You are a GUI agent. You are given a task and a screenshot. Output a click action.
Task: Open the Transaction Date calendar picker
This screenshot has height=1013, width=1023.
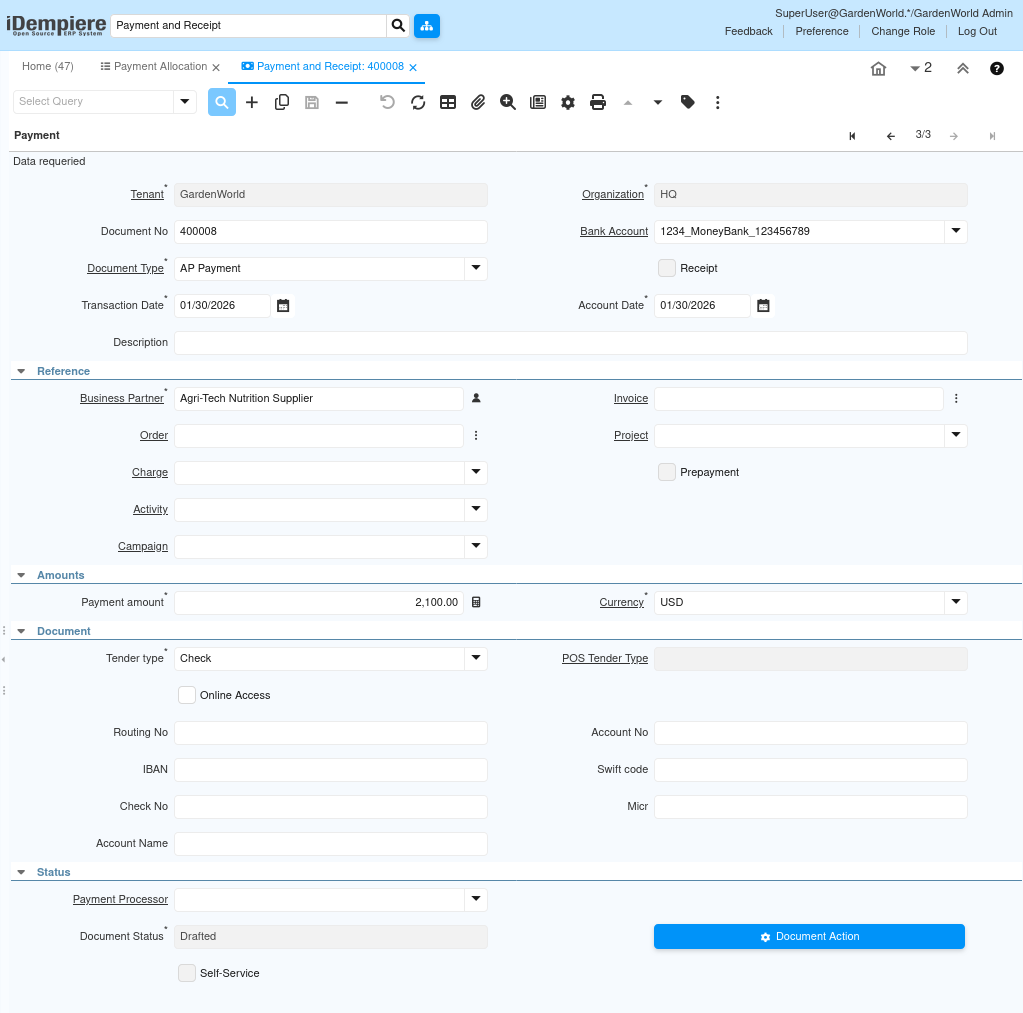pos(283,305)
